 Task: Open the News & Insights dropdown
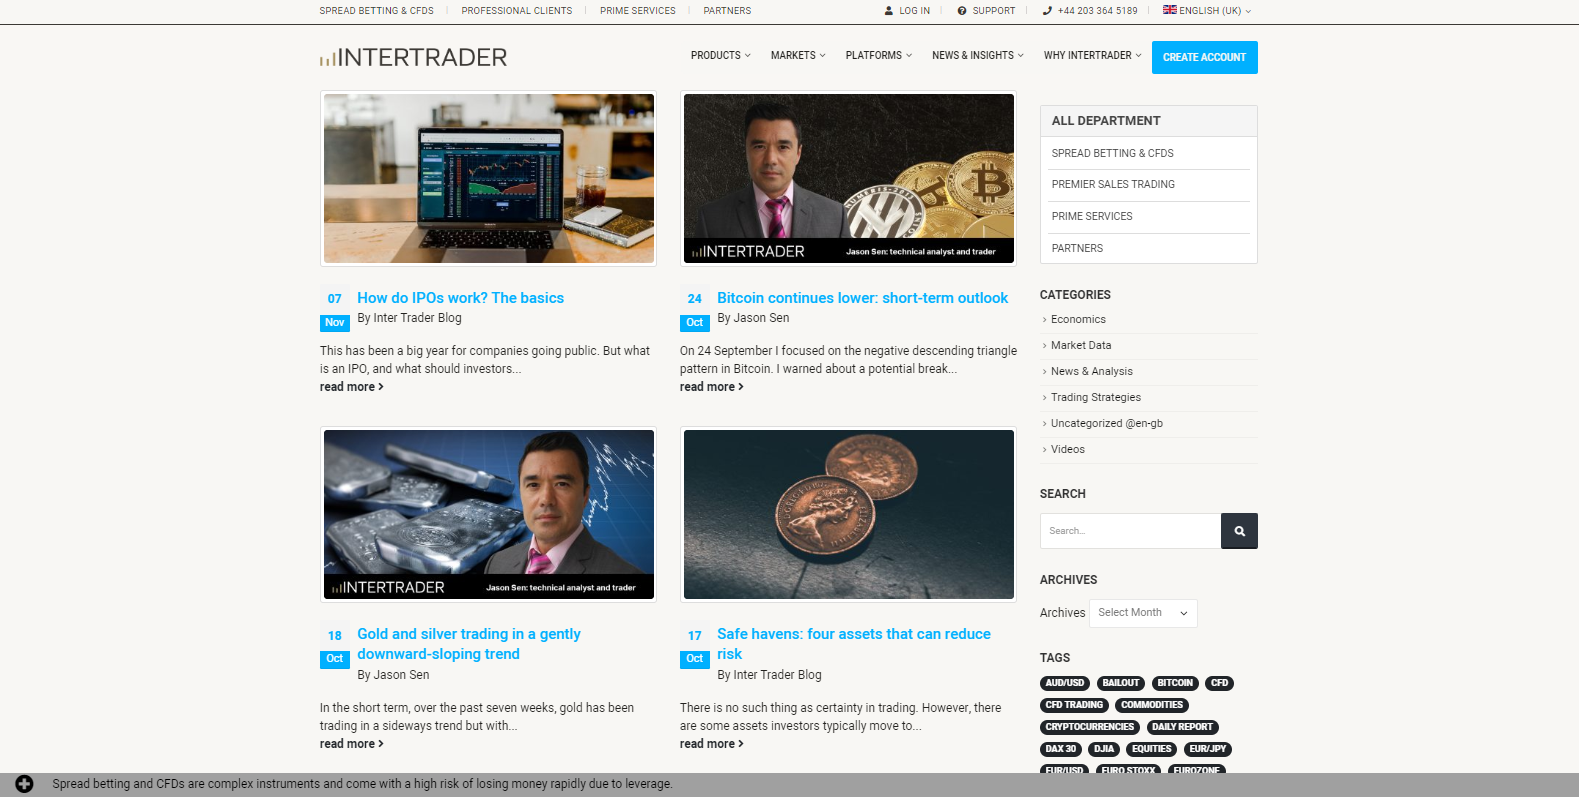[977, 56]
